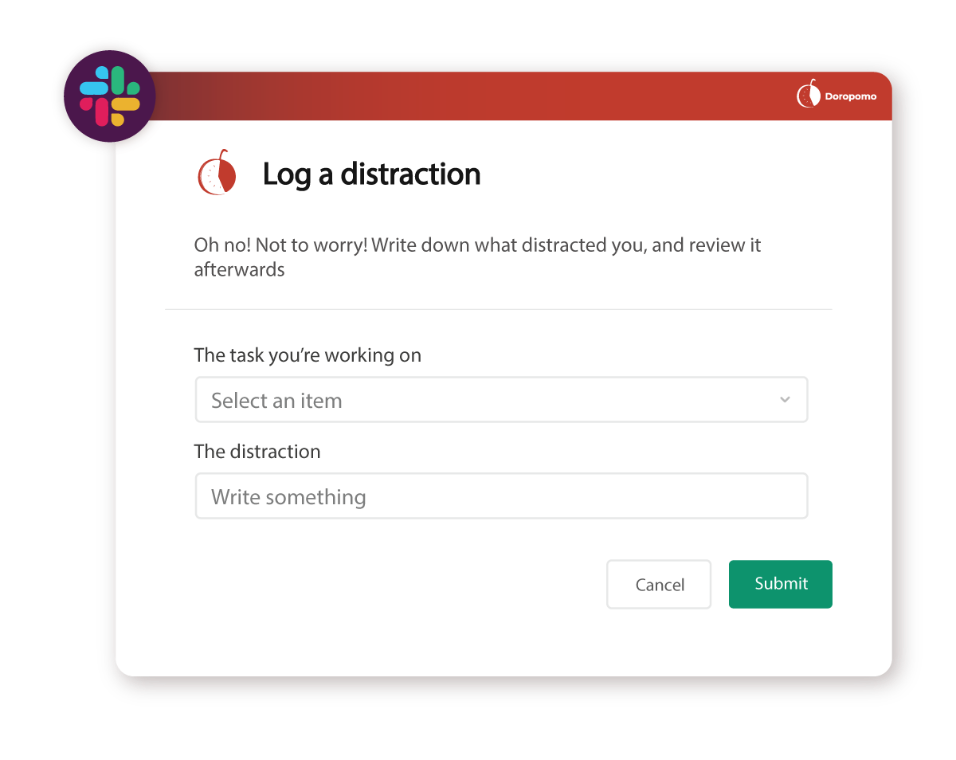Submit the distraction log

(x=780, y=584)
